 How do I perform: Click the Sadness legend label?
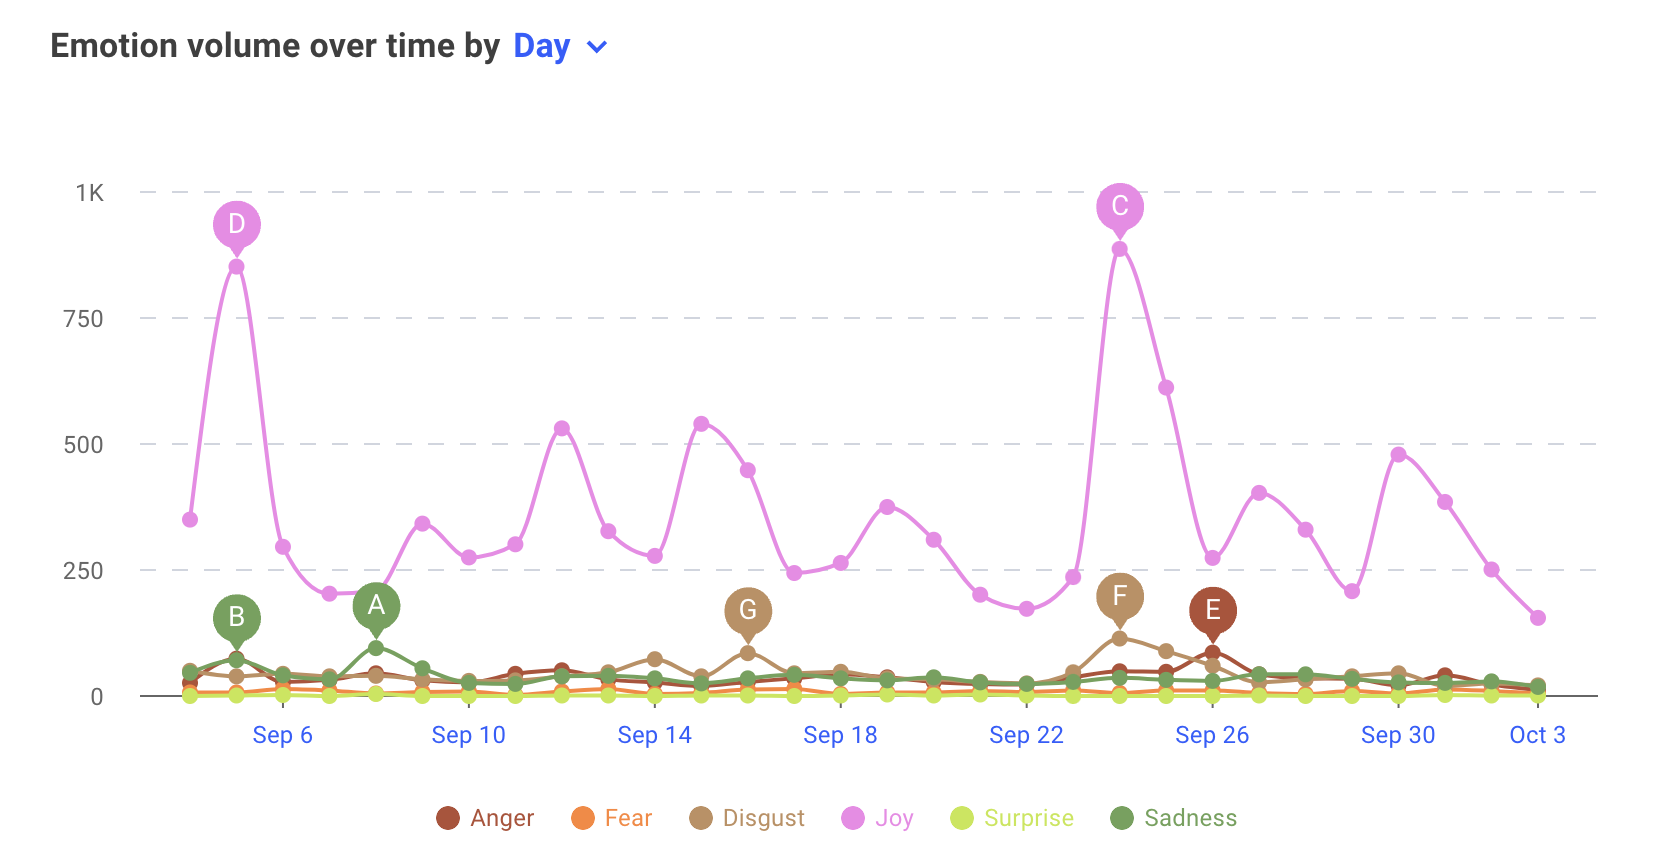[1189, 818]
